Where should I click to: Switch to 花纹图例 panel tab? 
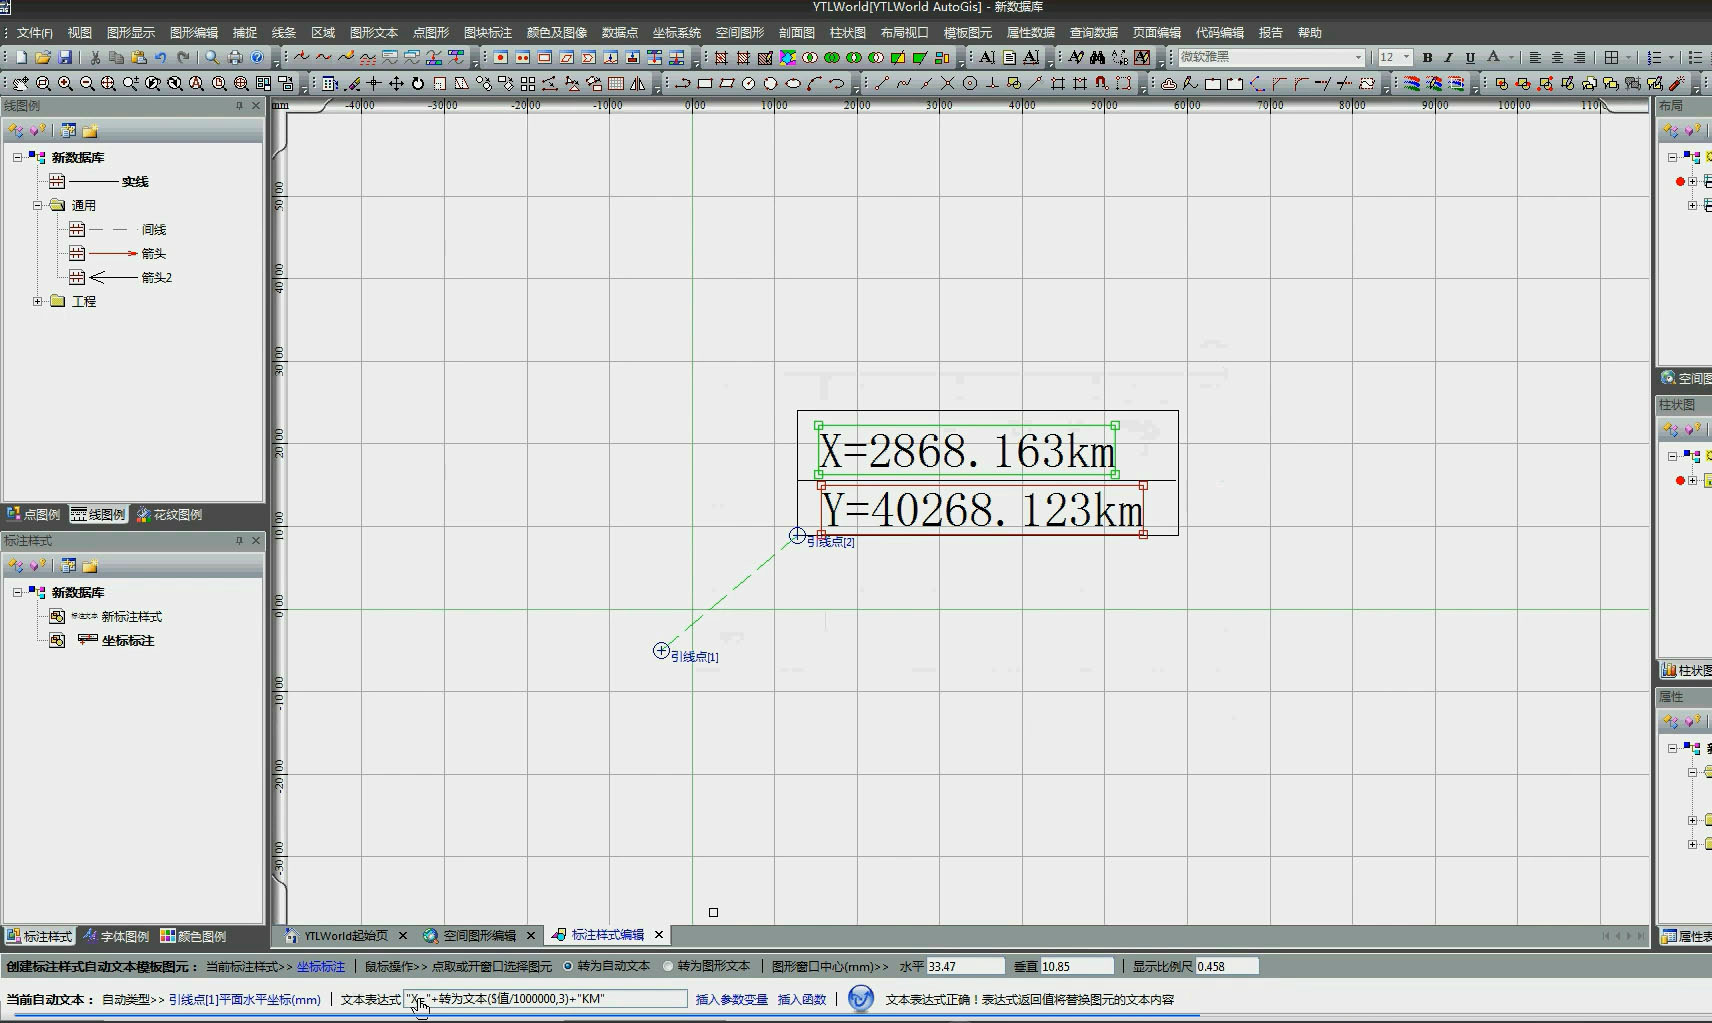(x=169, y=514)
